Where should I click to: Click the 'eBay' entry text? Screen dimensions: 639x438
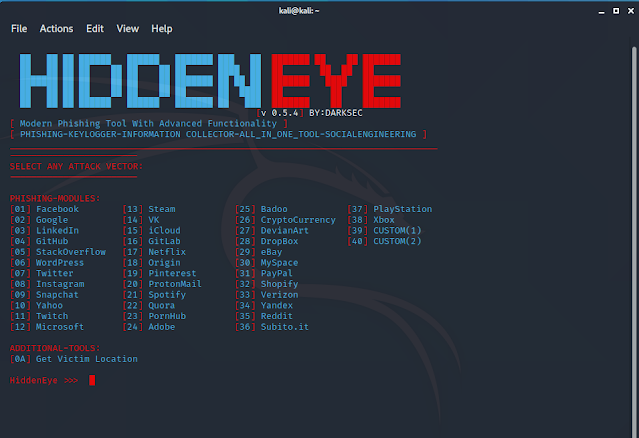pyautogui.click(x=271, y=252)
